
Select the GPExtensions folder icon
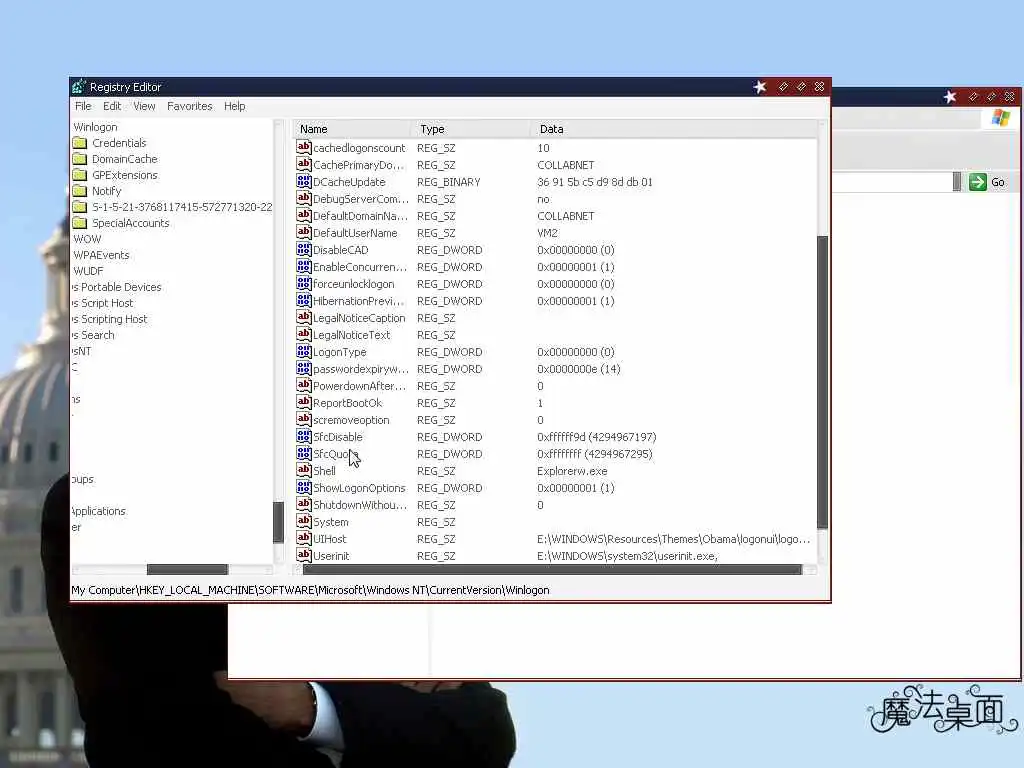pyautogui.click(x=80, y=175)
